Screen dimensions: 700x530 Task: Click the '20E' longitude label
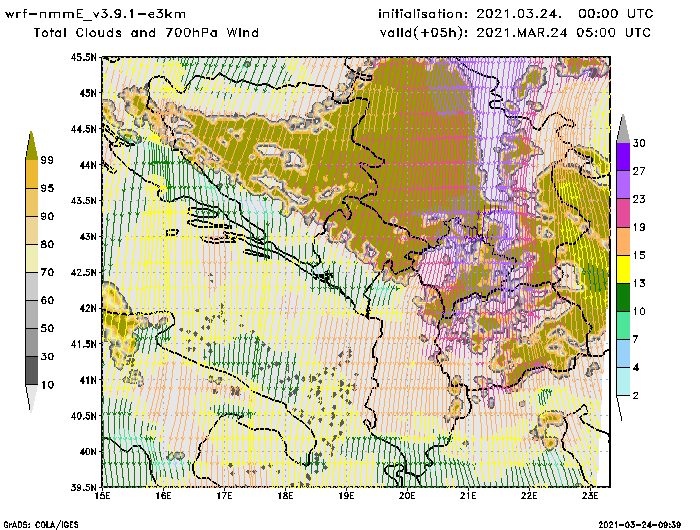point(407,496)
